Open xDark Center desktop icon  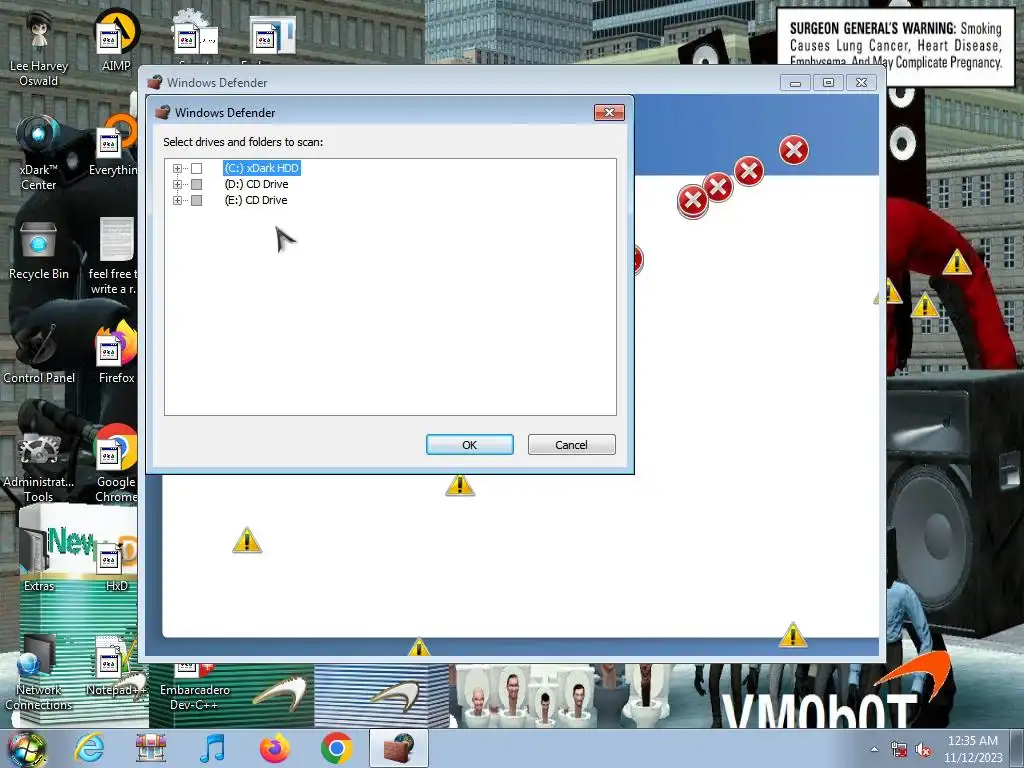tap(39, 152)
